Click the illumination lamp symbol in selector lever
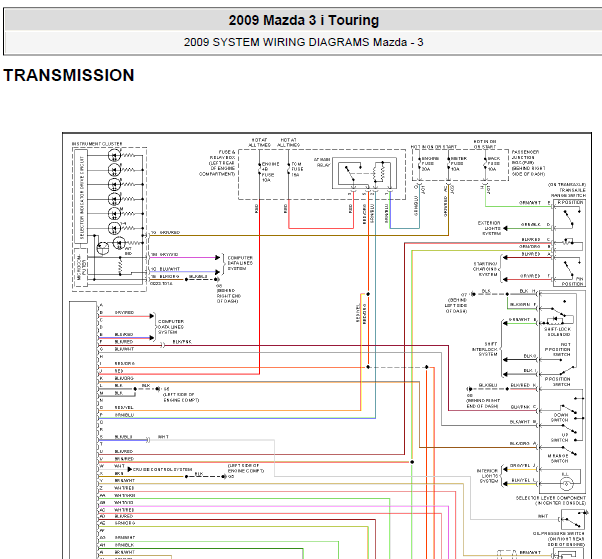This screenshot has height=559, width=602. [566, 484]
